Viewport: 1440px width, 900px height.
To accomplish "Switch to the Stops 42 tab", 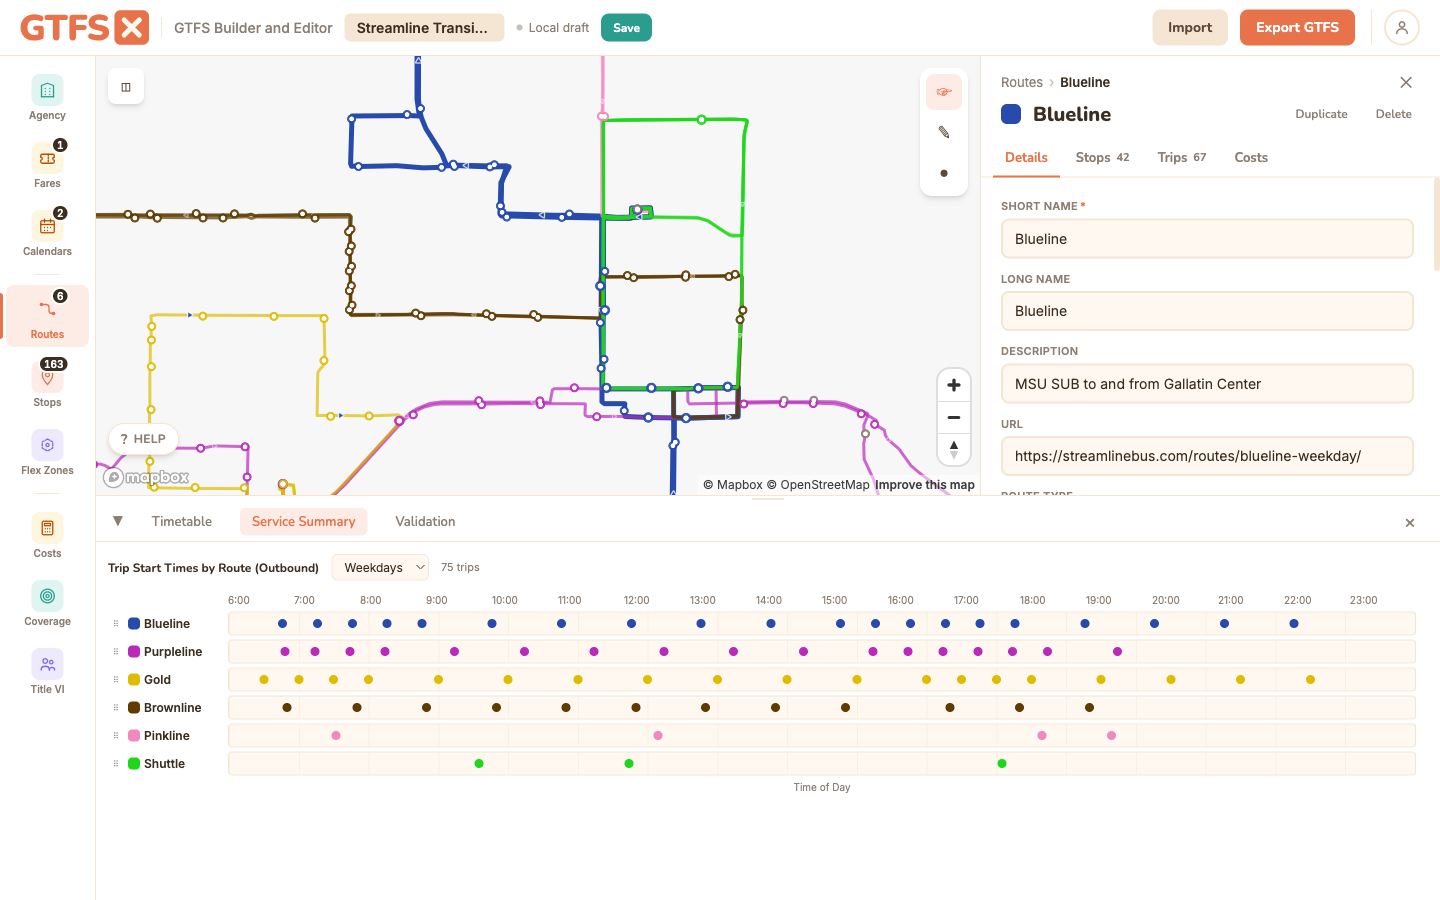I will coord(1102,157).
